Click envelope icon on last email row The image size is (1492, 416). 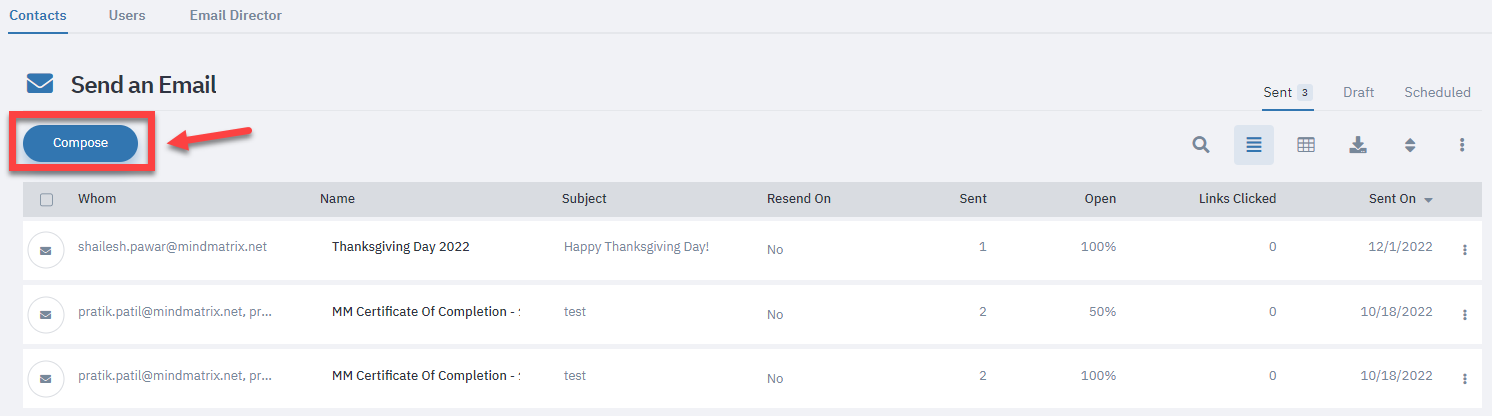(45, 378)
